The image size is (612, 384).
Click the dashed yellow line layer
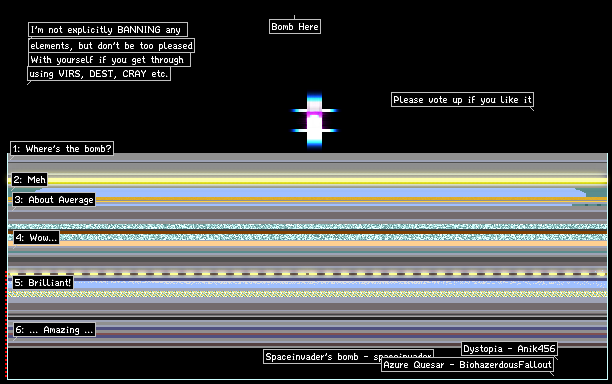tap(308, 274)
